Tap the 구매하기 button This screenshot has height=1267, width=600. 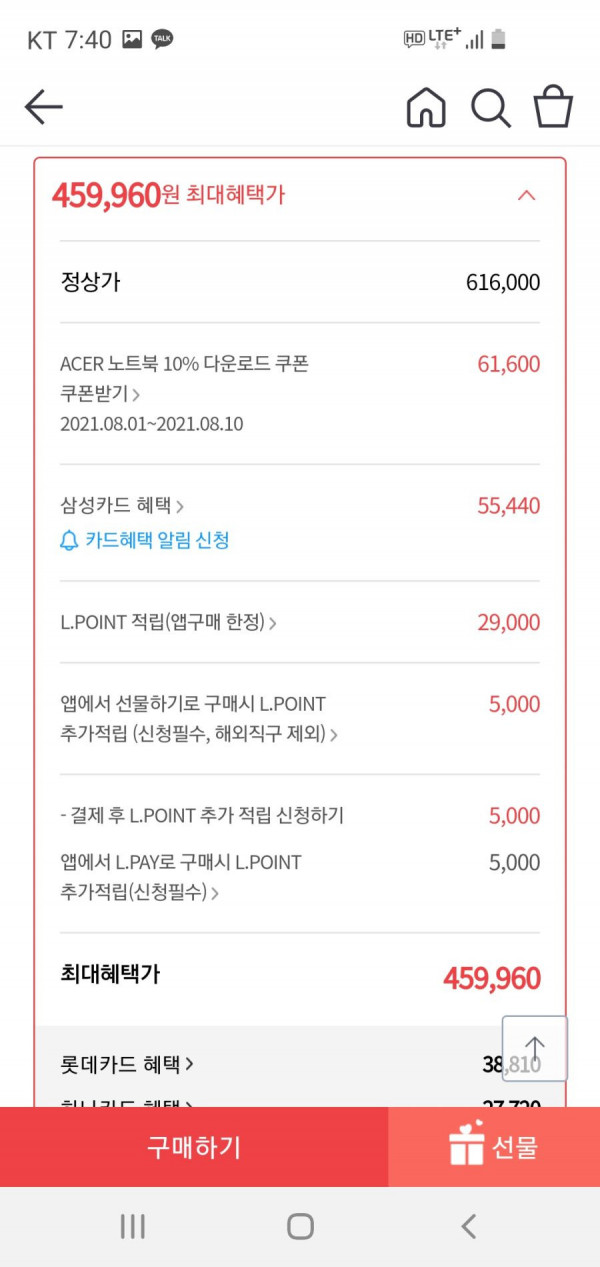coord(194,1147)
